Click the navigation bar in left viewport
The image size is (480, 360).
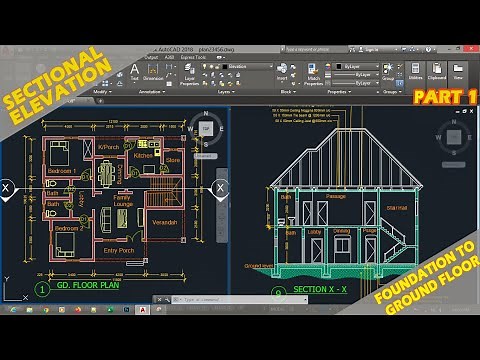pyautogui.click(x=222, y=205)
